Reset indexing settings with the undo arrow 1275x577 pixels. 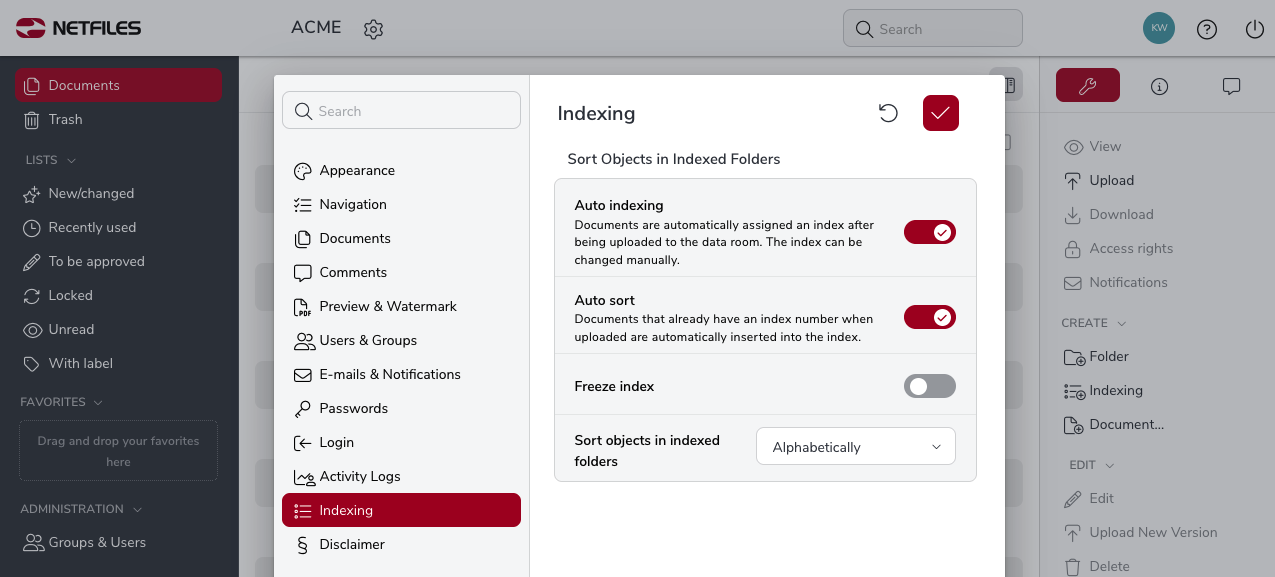(888, 113)
